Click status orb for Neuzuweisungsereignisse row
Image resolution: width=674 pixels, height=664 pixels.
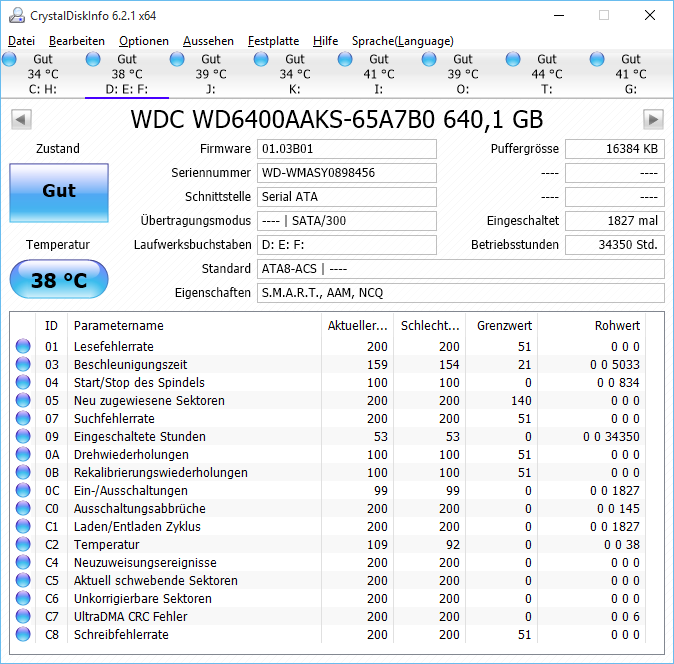[23, 563]
